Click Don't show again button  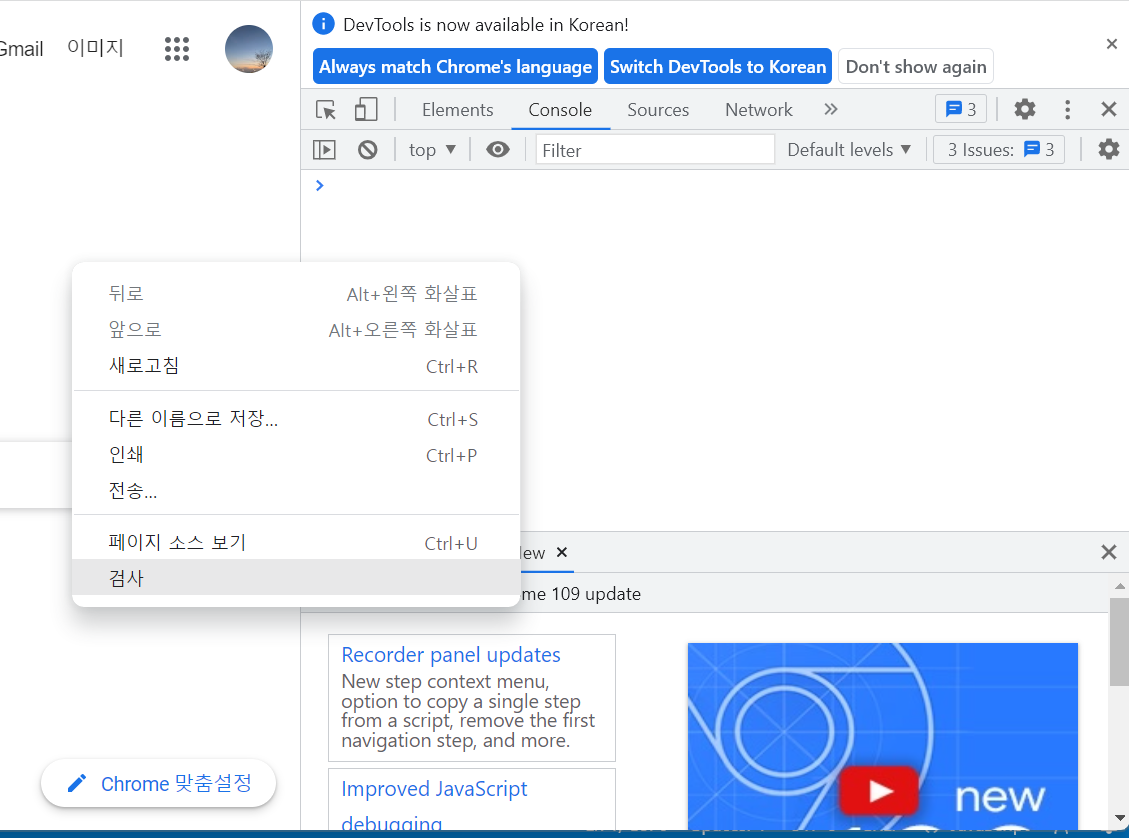click(916, 66)
